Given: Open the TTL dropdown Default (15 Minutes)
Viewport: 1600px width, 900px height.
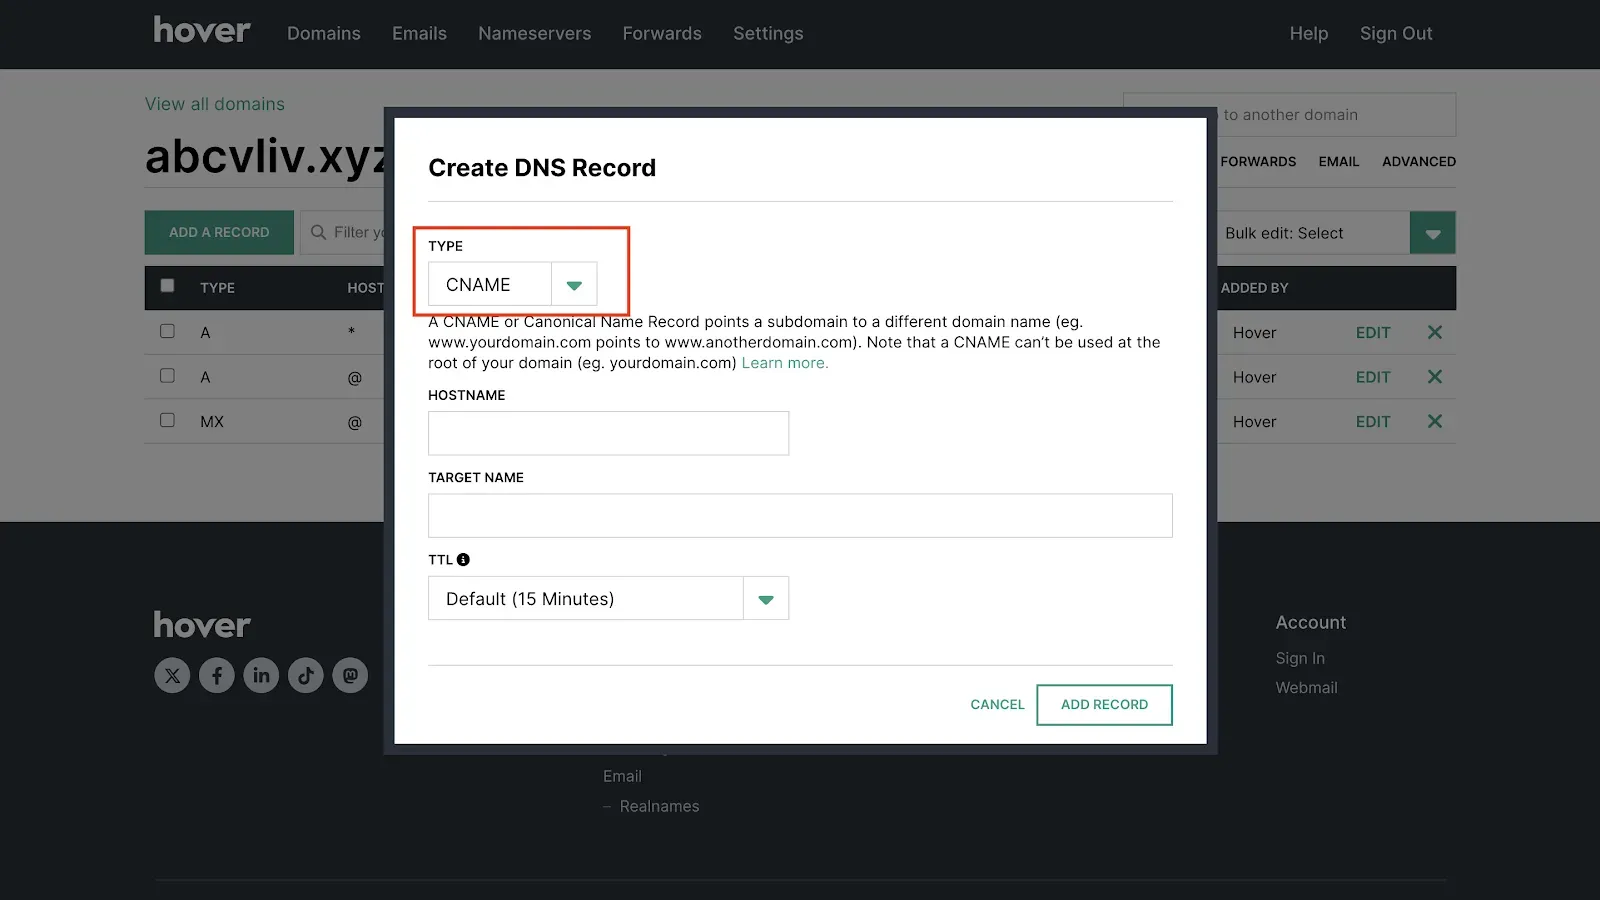Looking at the screenshot, I should [608, 598].
